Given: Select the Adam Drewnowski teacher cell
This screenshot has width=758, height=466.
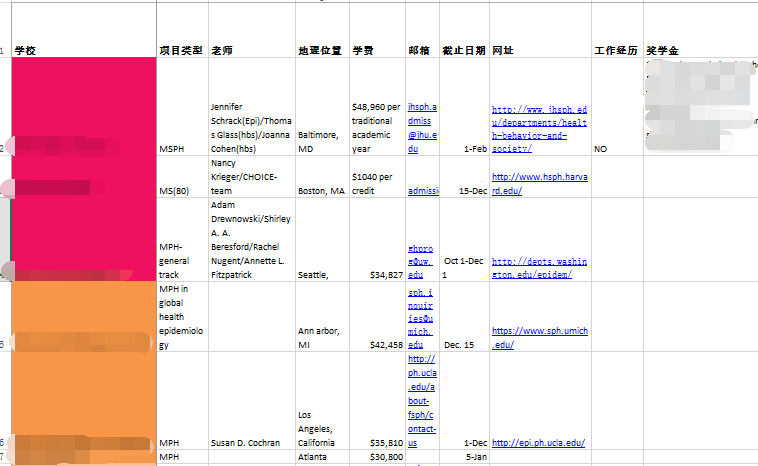Looking at the screenshot, I should [252, 239].
